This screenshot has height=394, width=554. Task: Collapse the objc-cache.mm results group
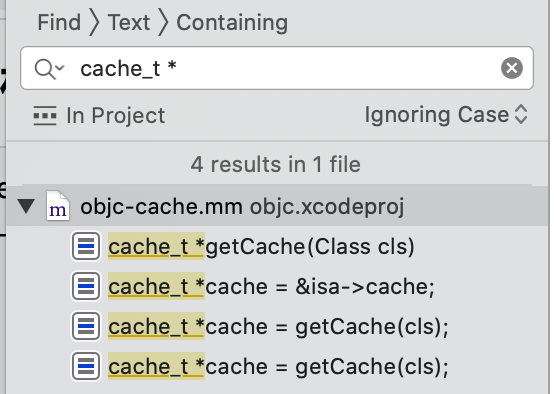[26, 206]
